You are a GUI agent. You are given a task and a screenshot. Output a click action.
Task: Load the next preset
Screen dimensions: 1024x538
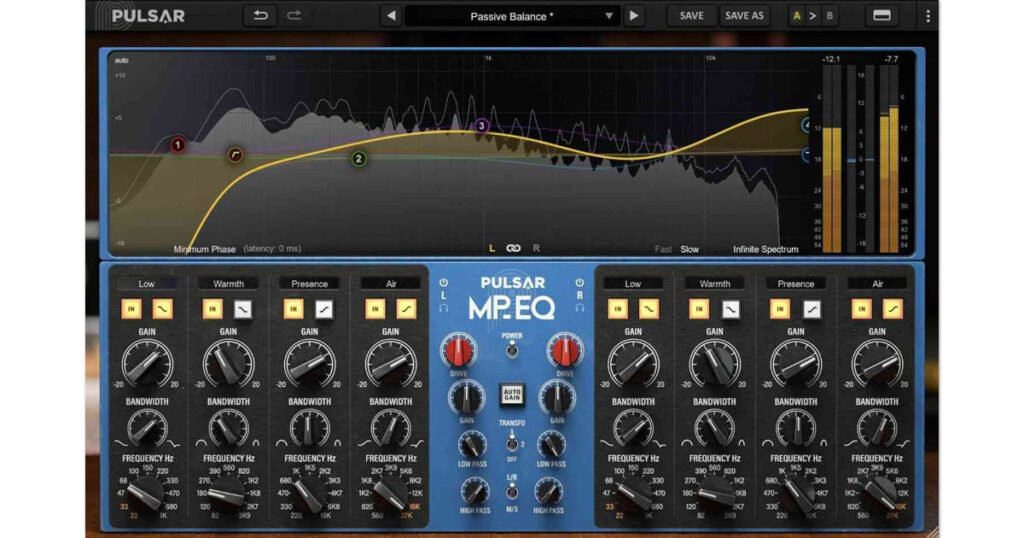point(633,16)
